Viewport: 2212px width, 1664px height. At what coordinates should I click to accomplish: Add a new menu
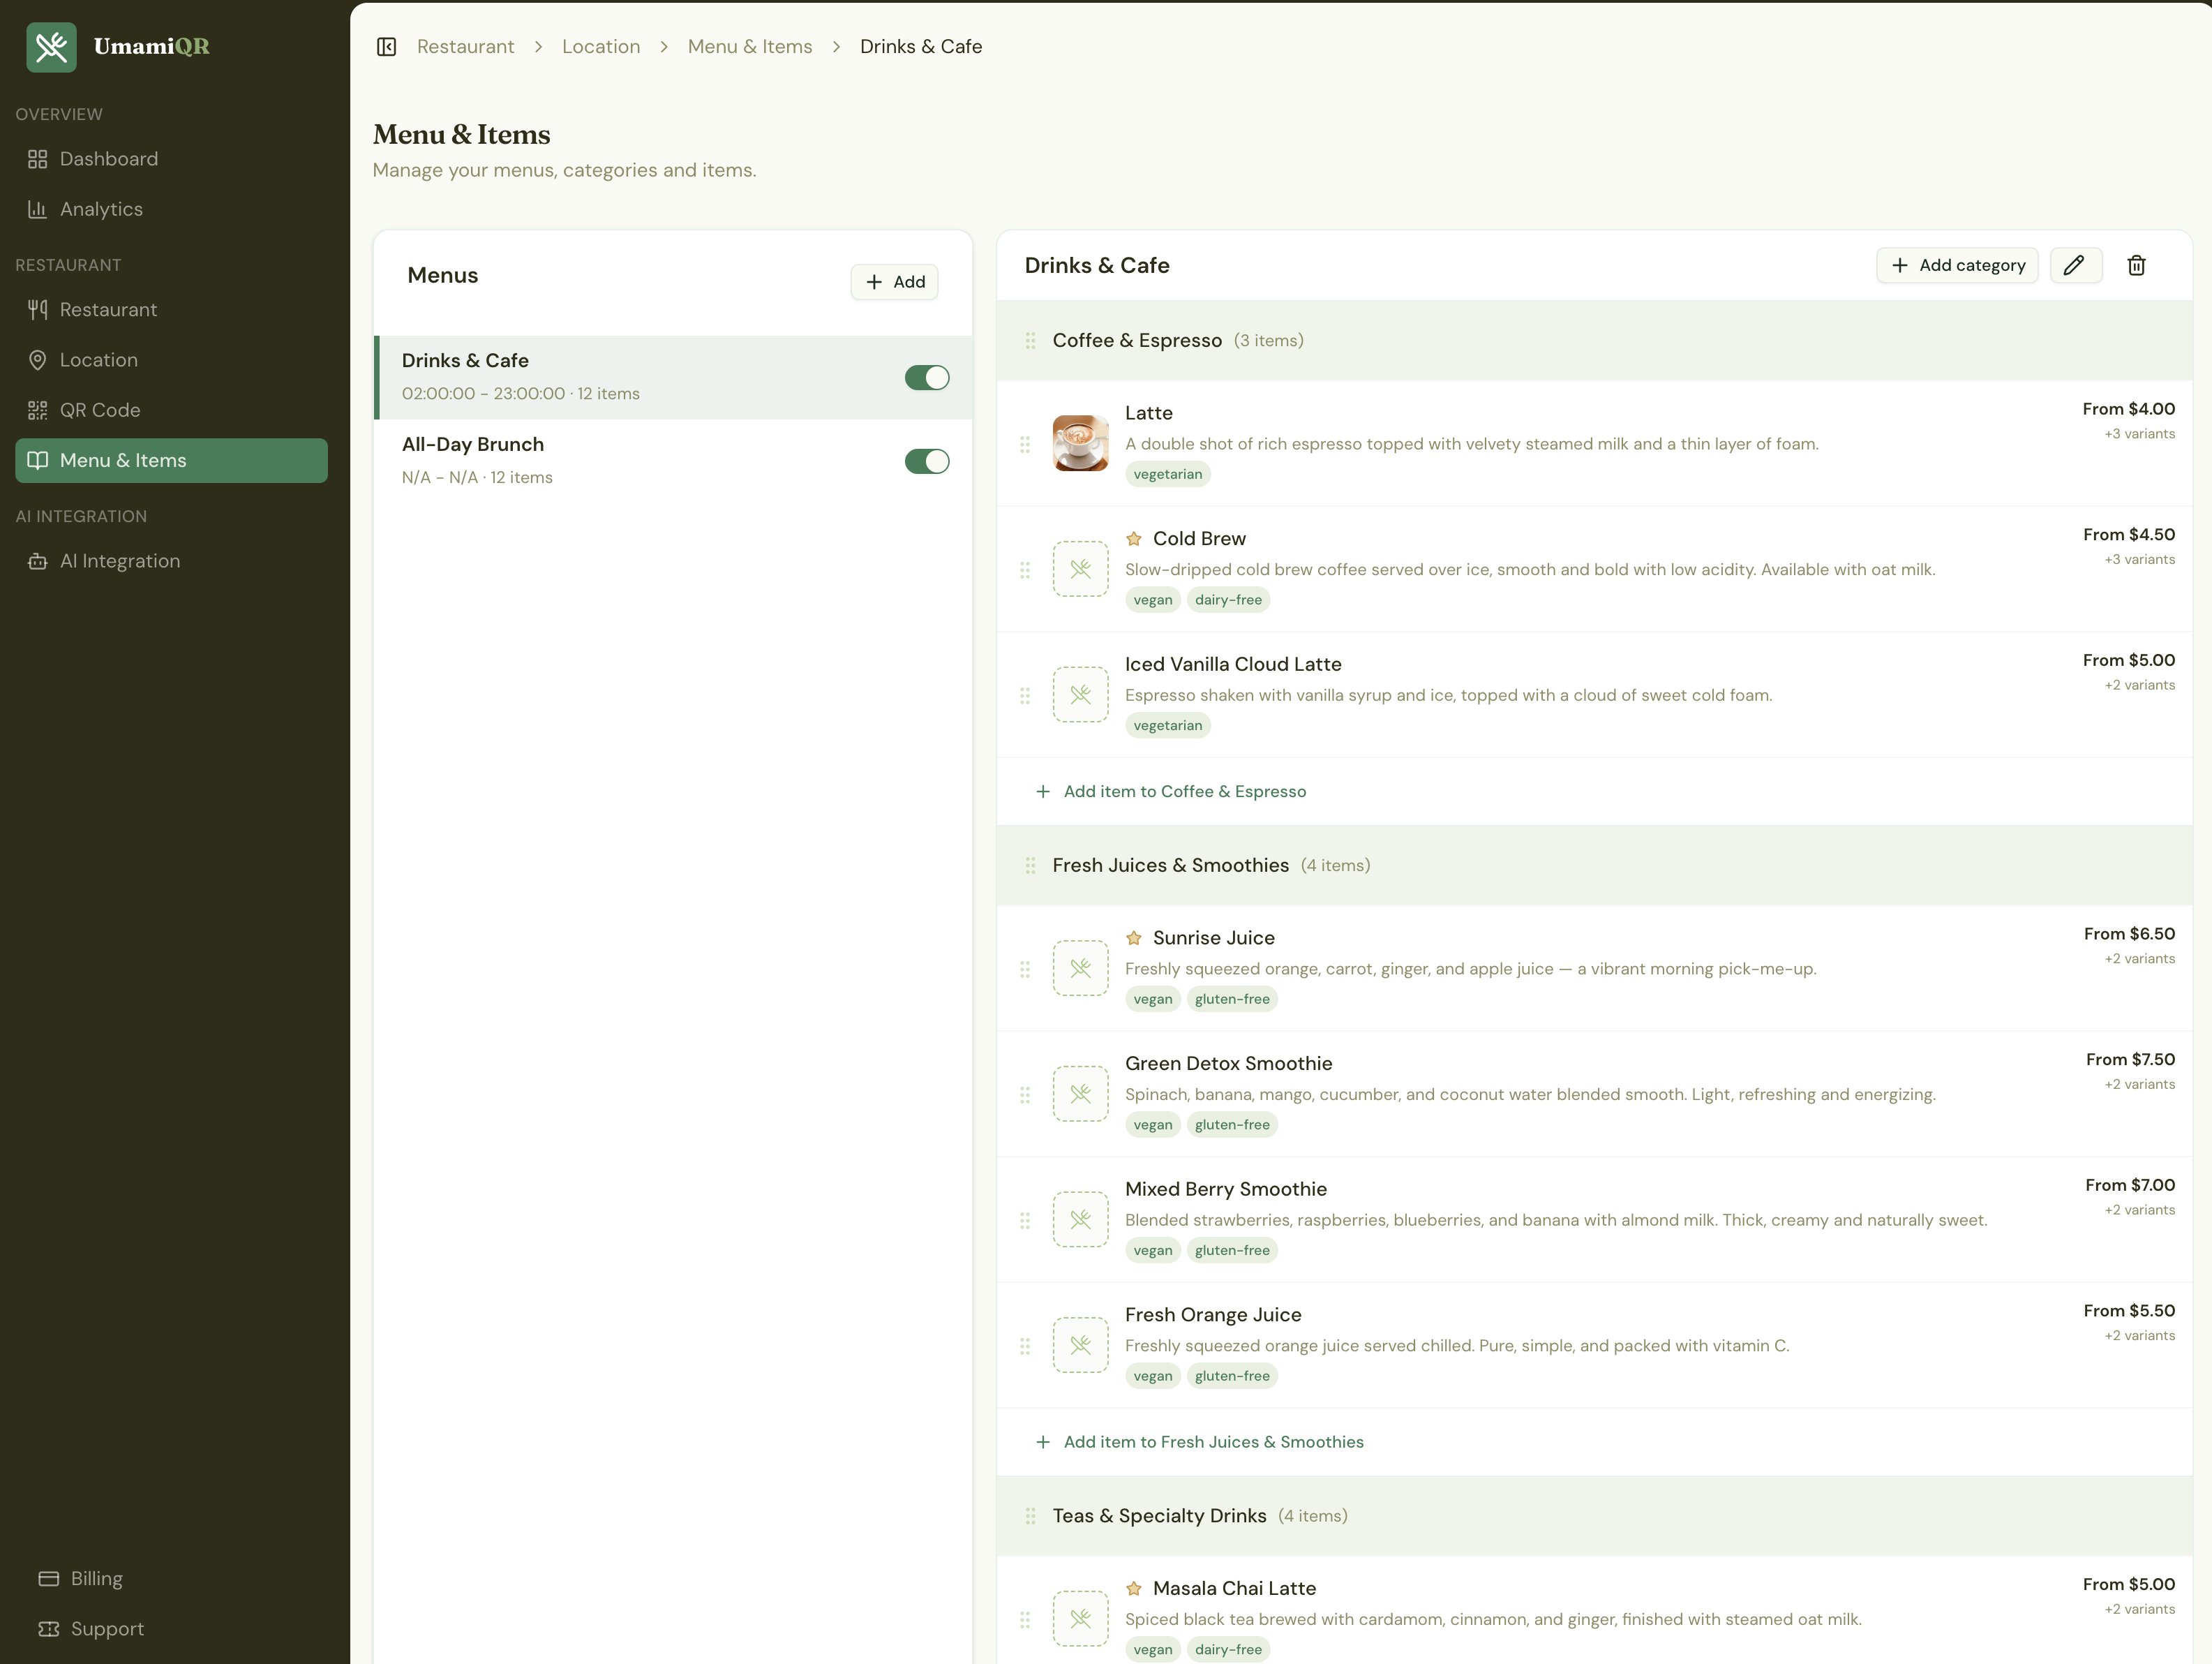(x=894, y=282)
